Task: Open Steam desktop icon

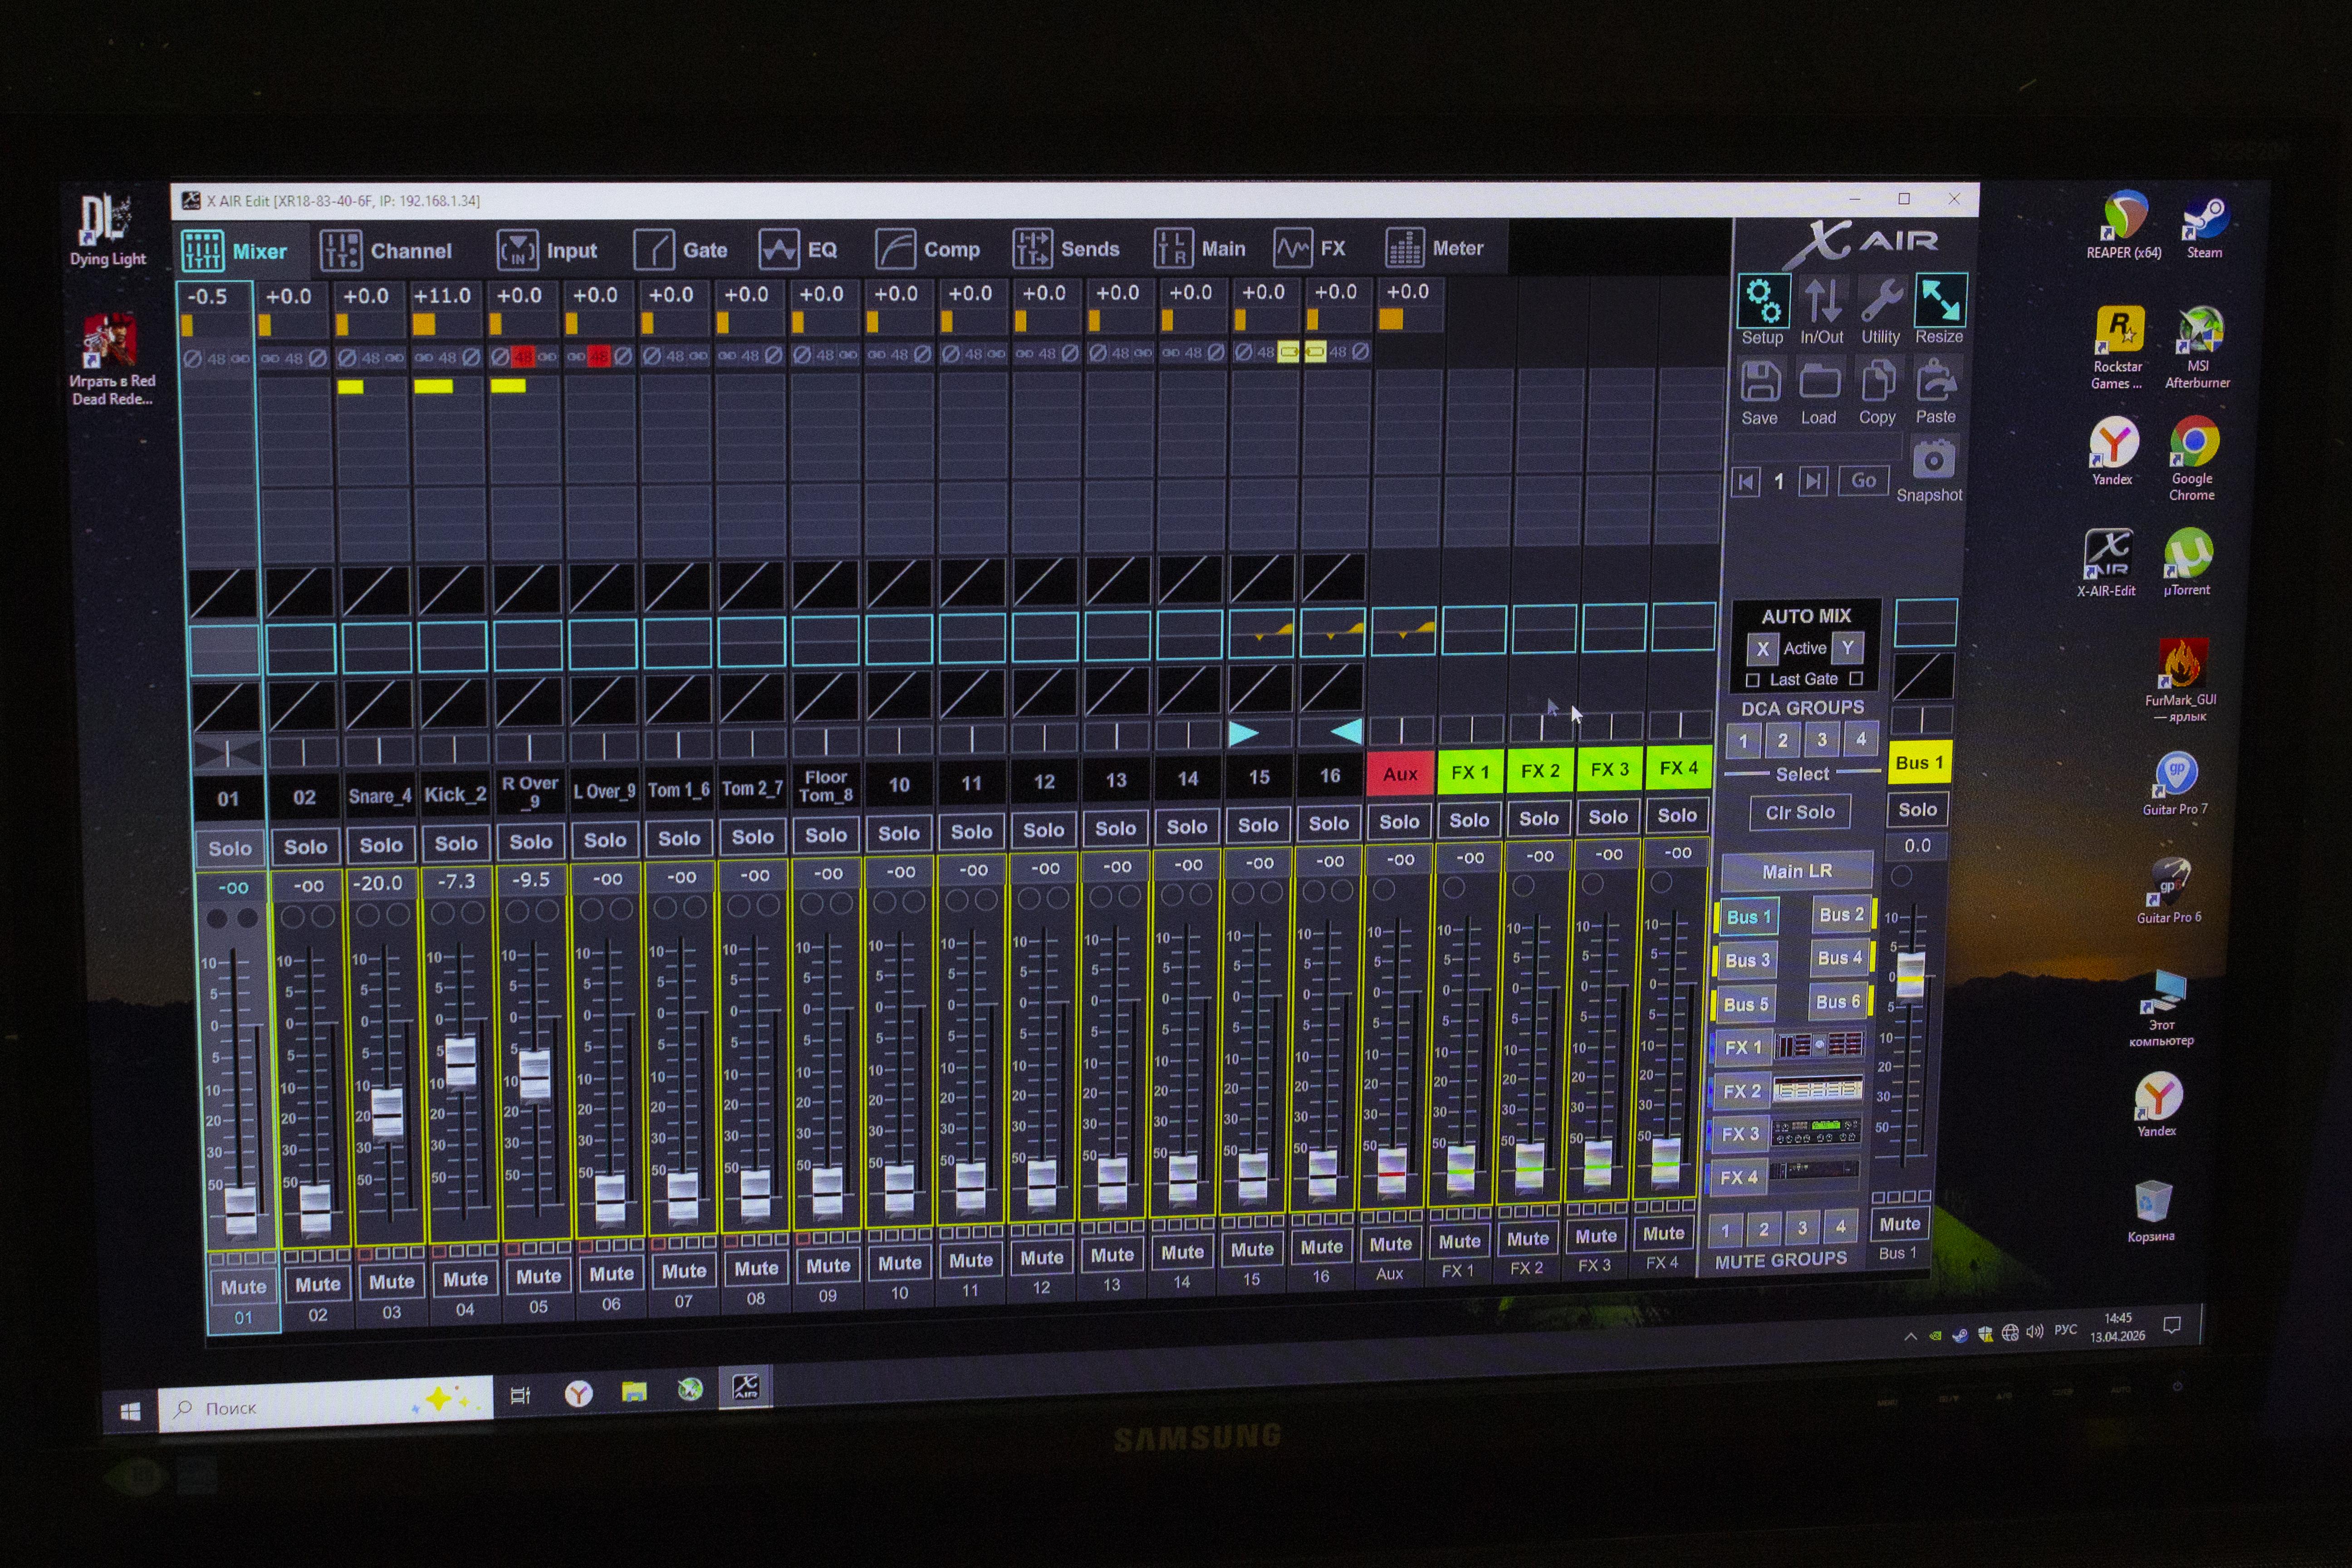Action: click(x=2204, y=226)
